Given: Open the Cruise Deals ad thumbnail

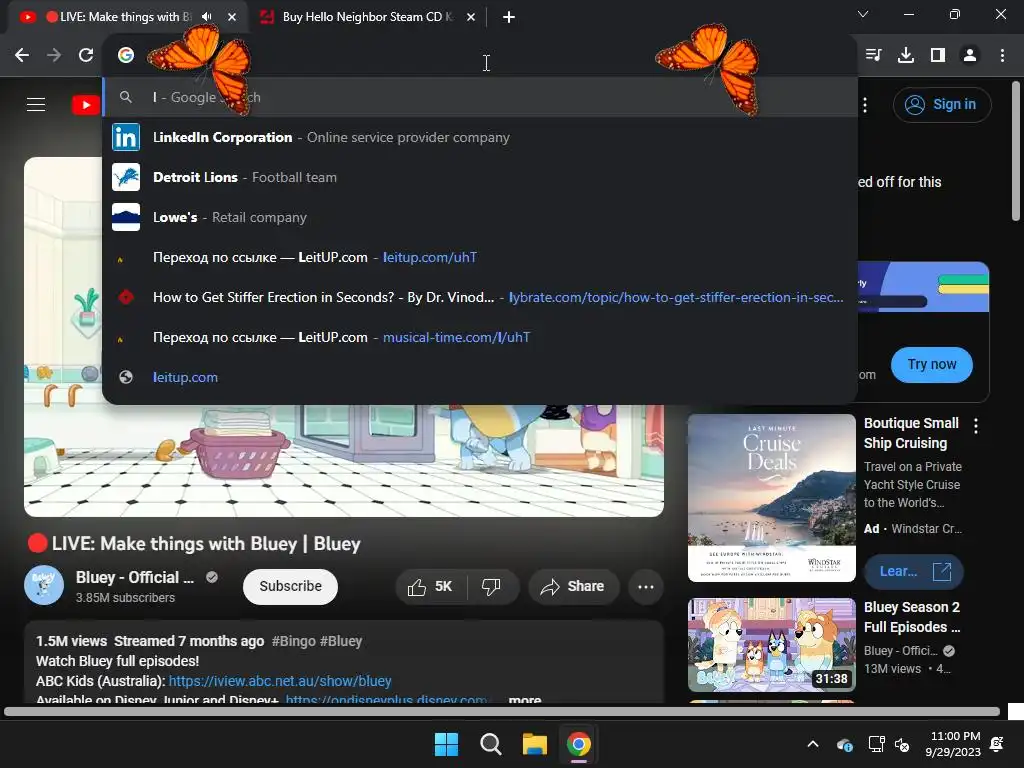Looking at the screenshot, I should [x=771, y=498].
